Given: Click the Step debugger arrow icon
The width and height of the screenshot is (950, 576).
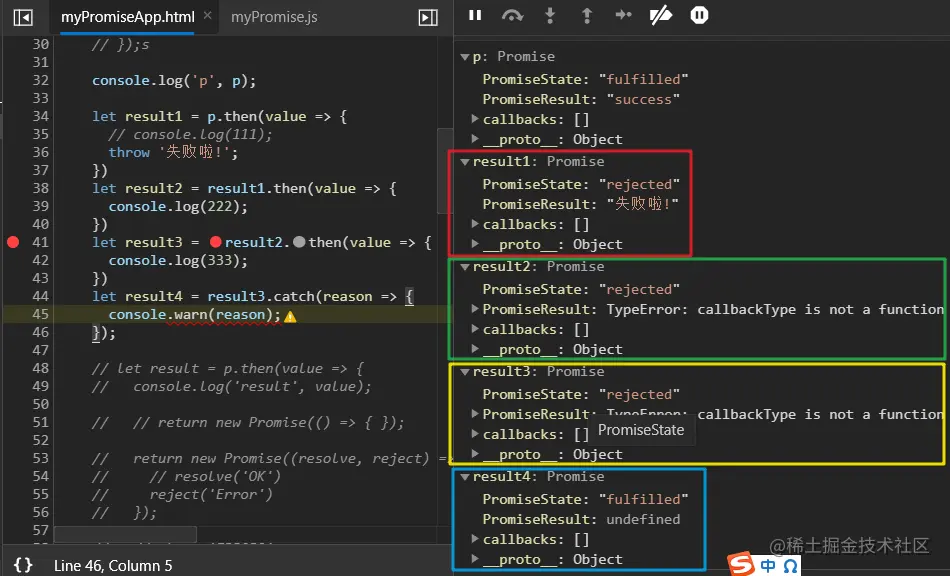Looking at the screenshot, I should (623, 15).
